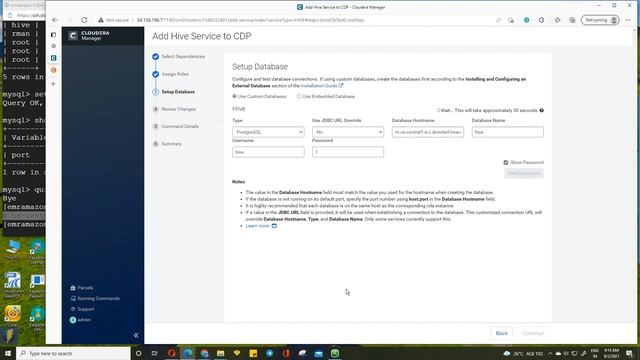Viewport: 640px width, 360px height.
Task: Reload the page with refresh icon
Action: (x=84, y=20)
